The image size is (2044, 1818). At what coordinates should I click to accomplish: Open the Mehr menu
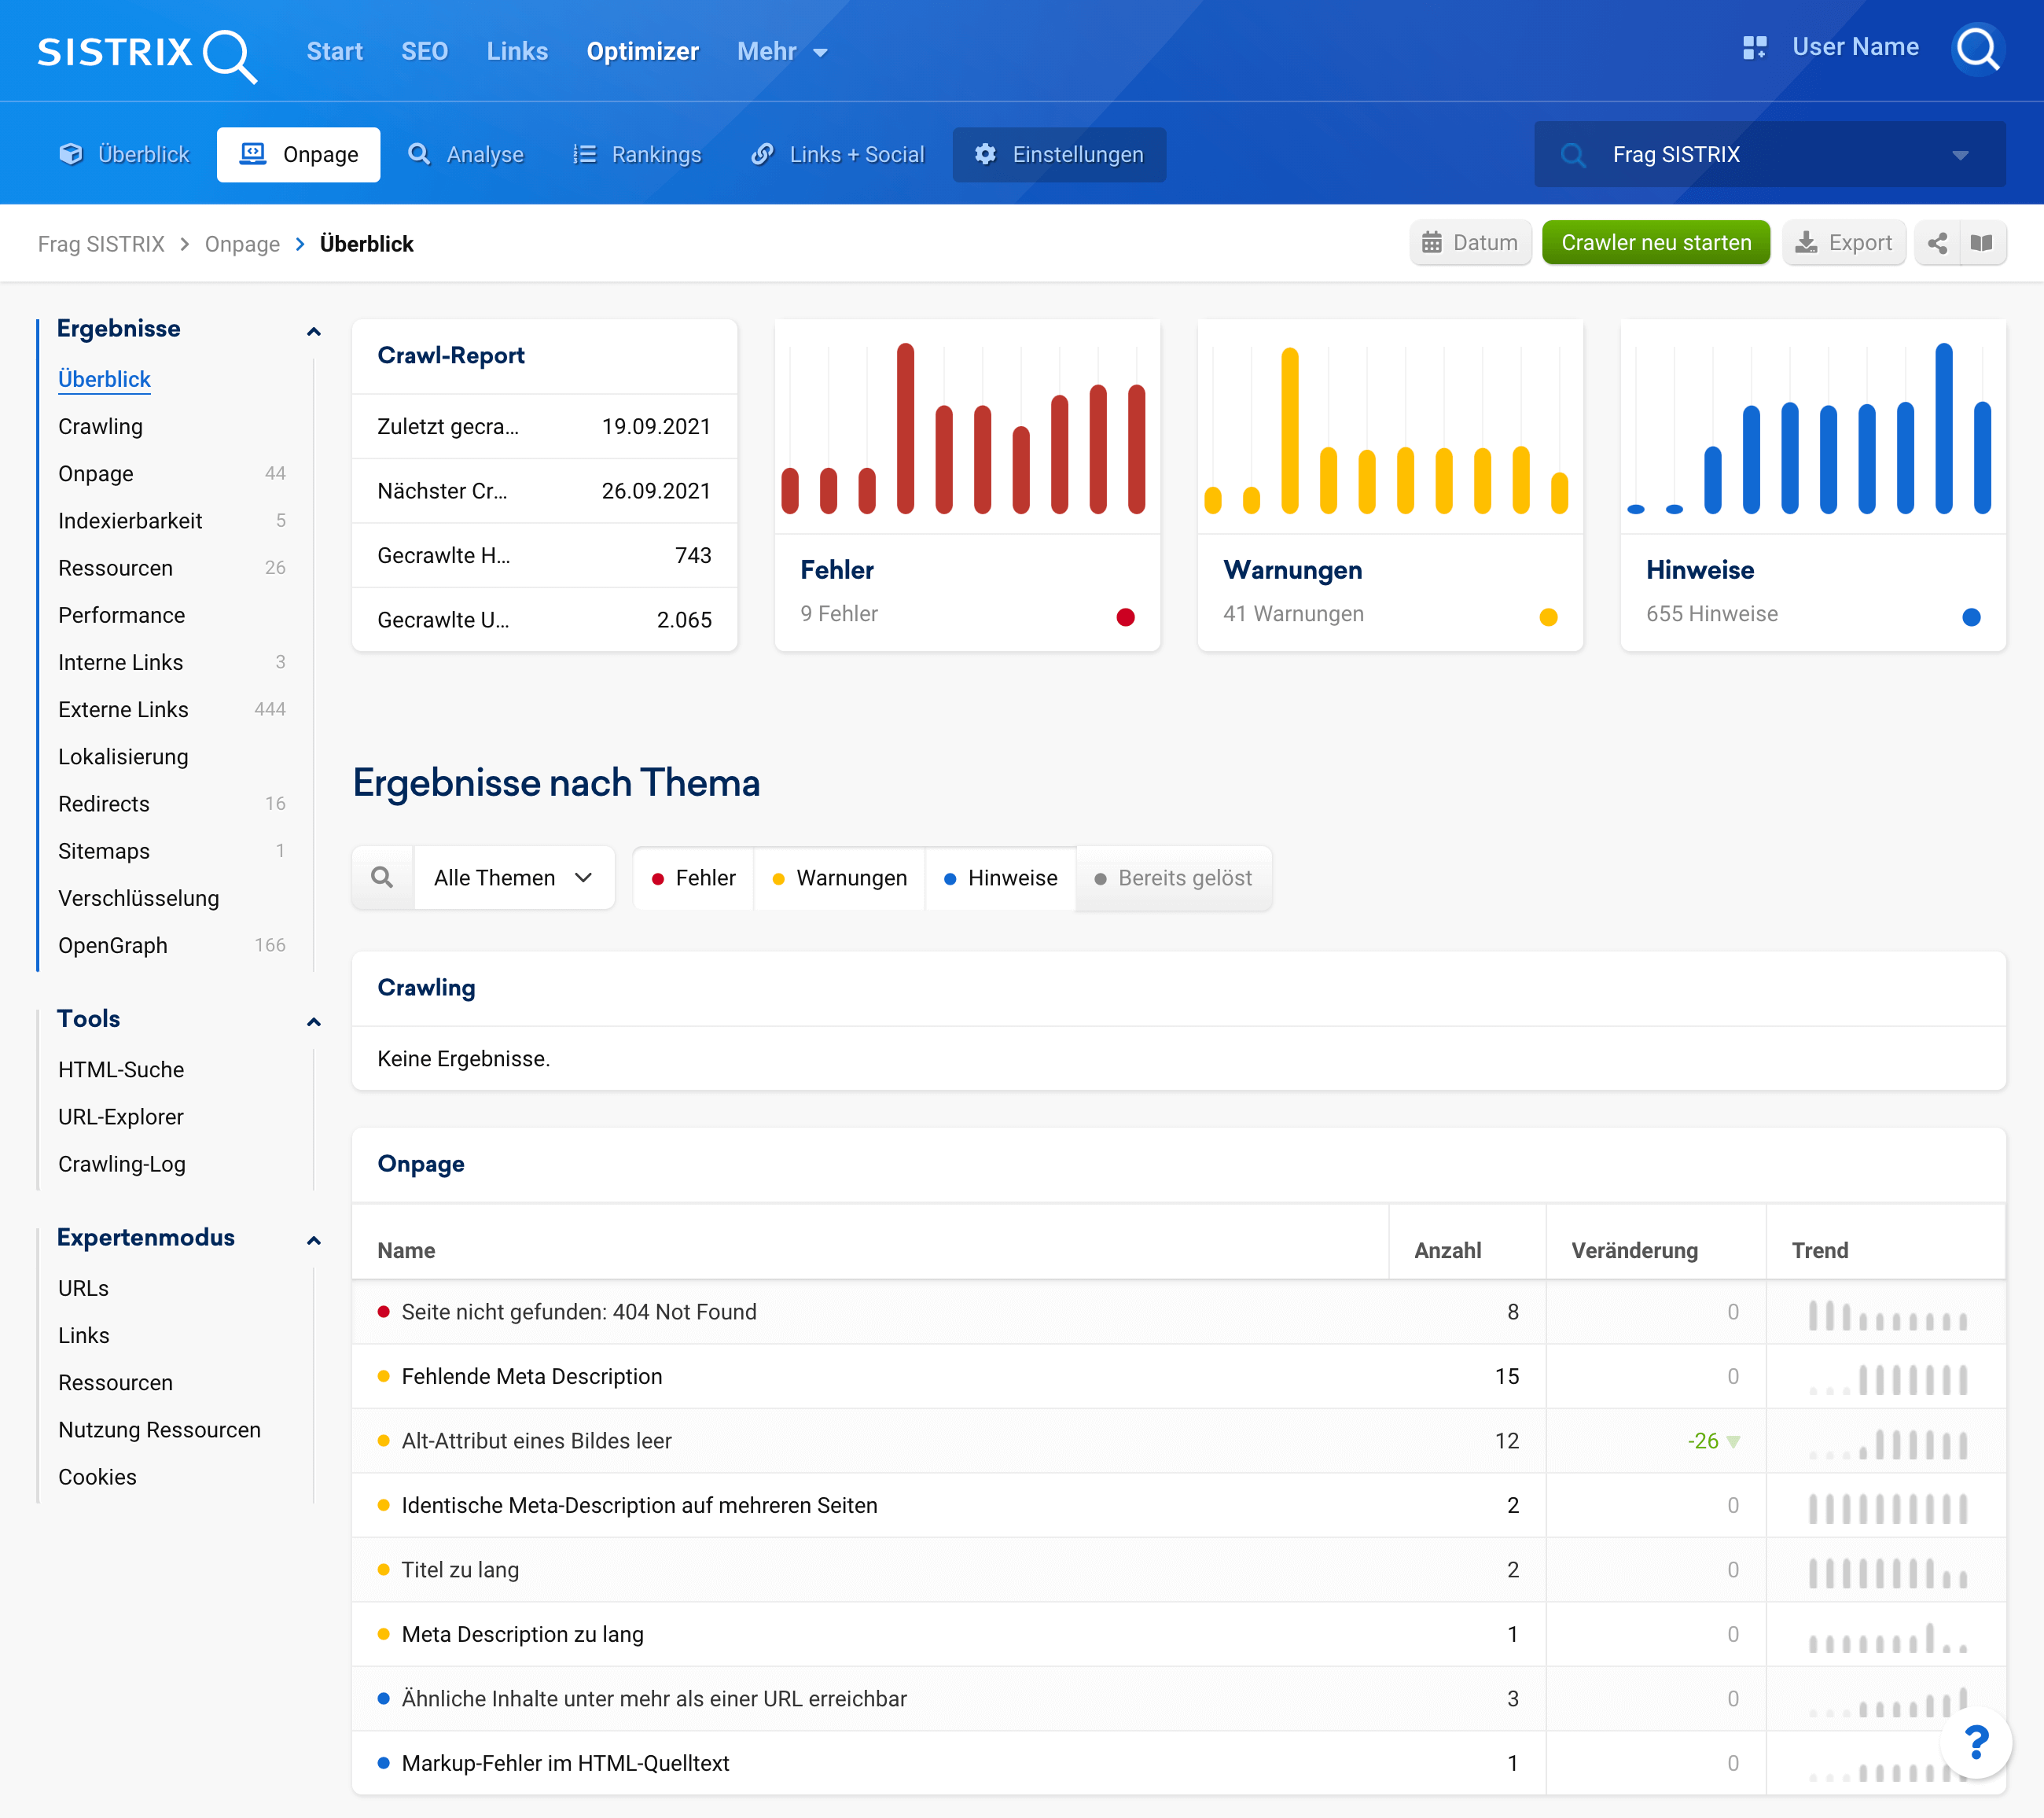coord(781,51)
